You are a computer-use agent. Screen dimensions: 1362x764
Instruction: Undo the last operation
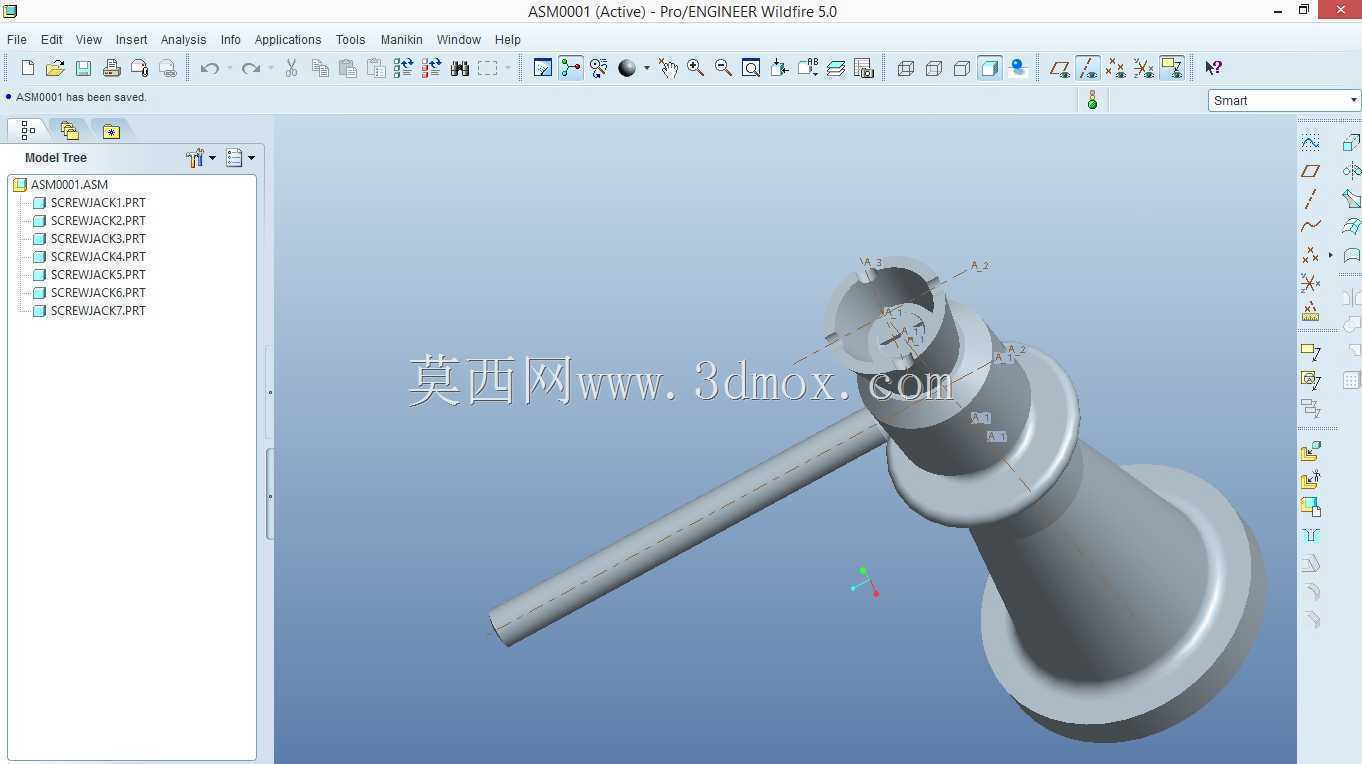click(x=210, y=68)
